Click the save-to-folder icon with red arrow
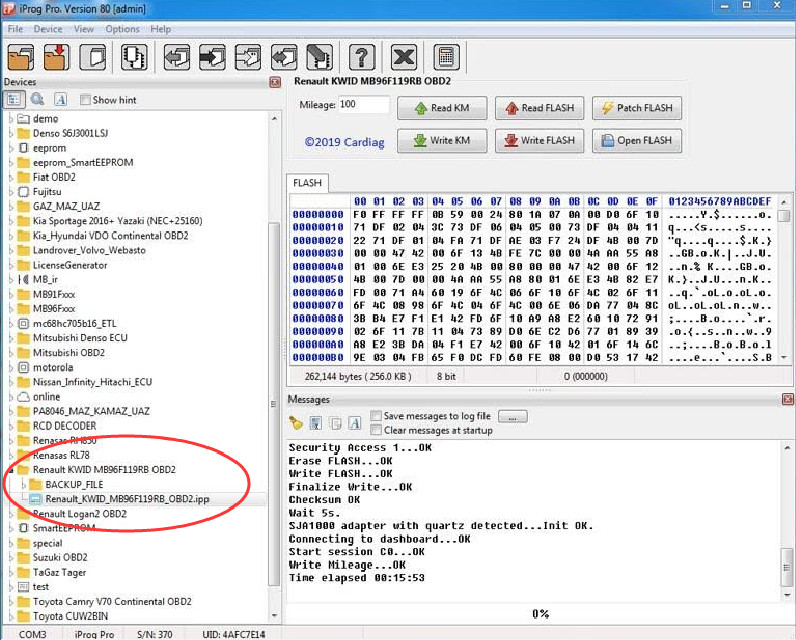Screen dimensions: 796x640 pyautogui.click(x=56, y=57)
